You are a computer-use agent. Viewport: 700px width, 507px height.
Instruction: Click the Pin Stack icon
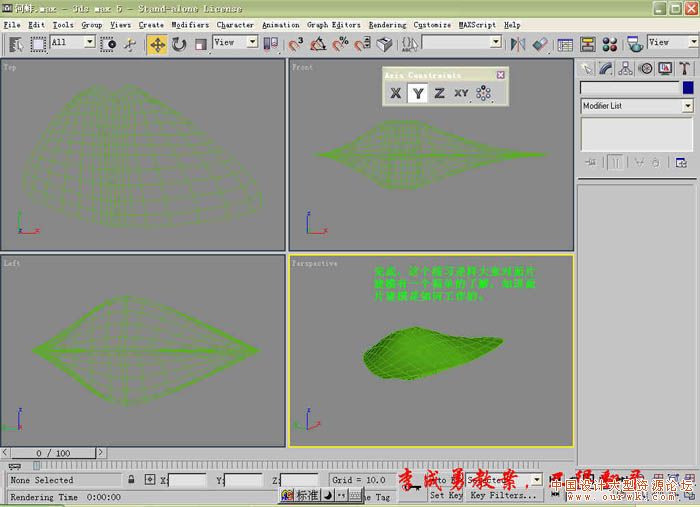(591, 162)
